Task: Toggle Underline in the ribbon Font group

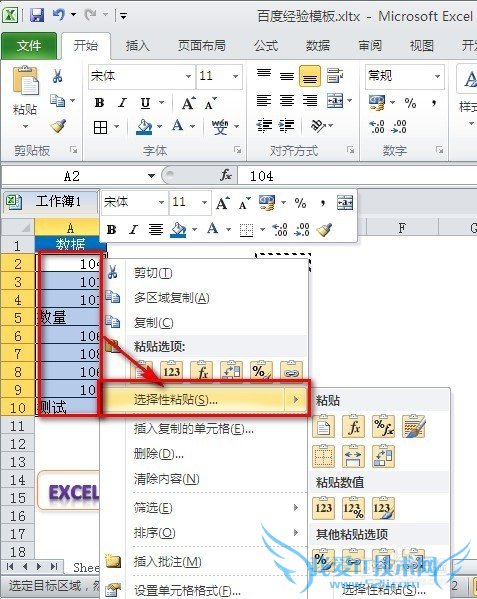Action: (145, 103)
